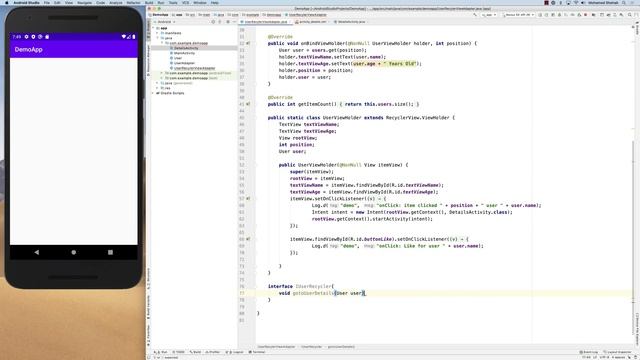Open the device selector dropdown
This screenshot has height=360, width=640.
pyautogui.click(x=518, y=15)
